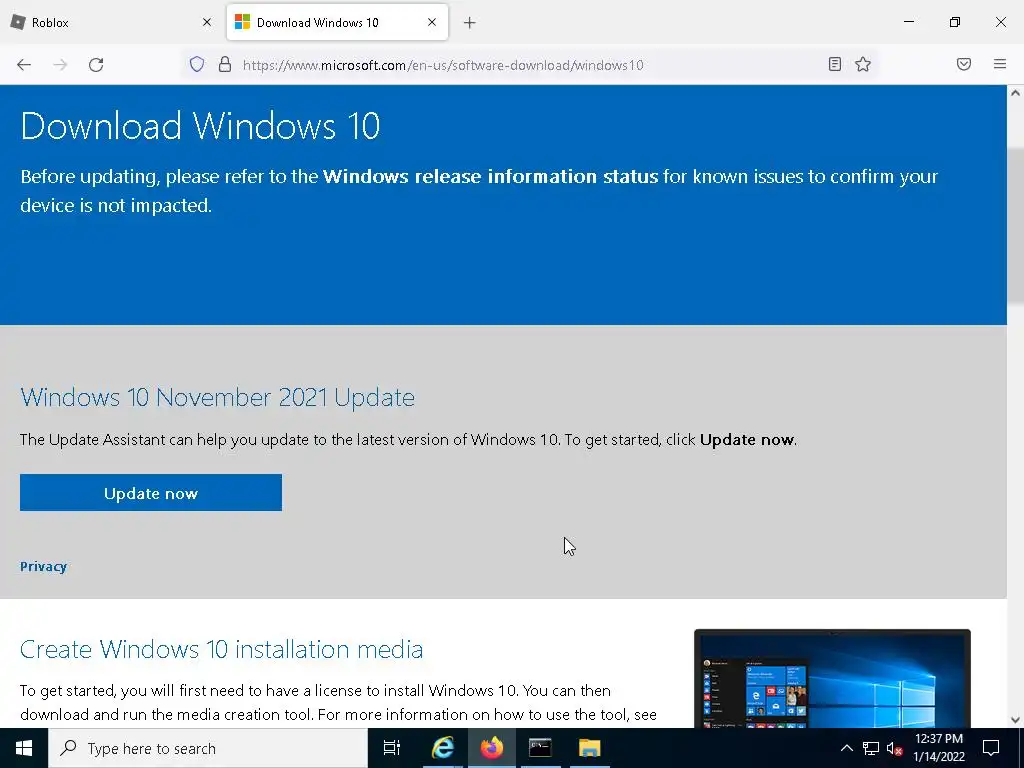Open File Explorer from taskbar
The width and height of the screenshot is (1024, 768).
(x=589, y=748)
